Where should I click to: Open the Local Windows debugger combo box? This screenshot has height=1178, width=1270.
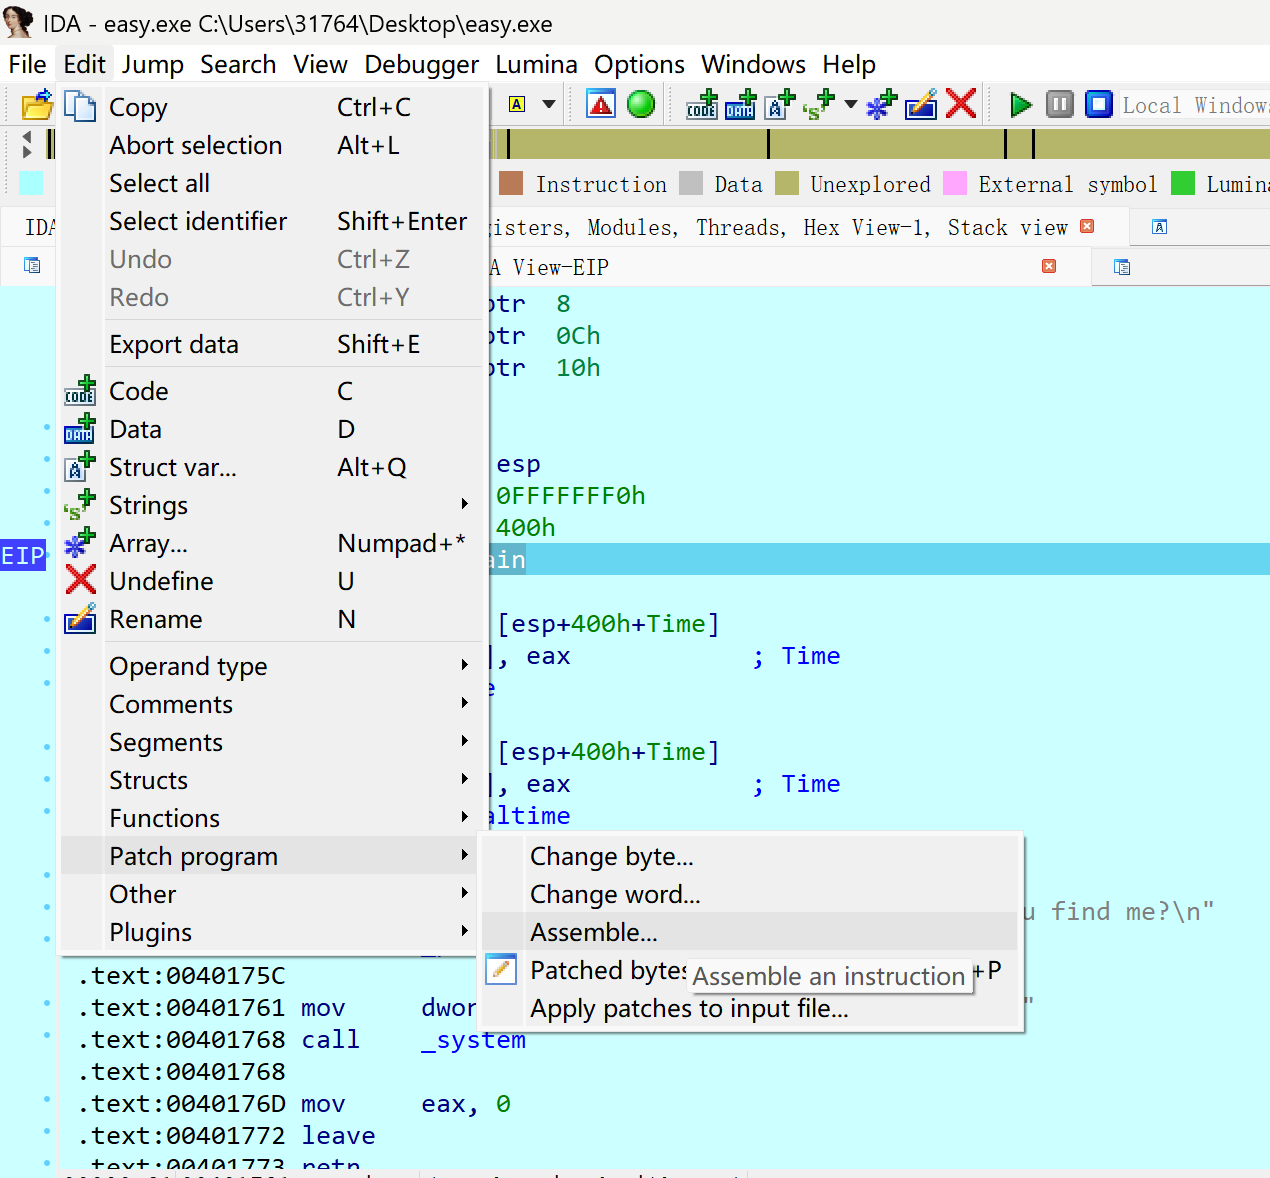[x=1194, y=105]
